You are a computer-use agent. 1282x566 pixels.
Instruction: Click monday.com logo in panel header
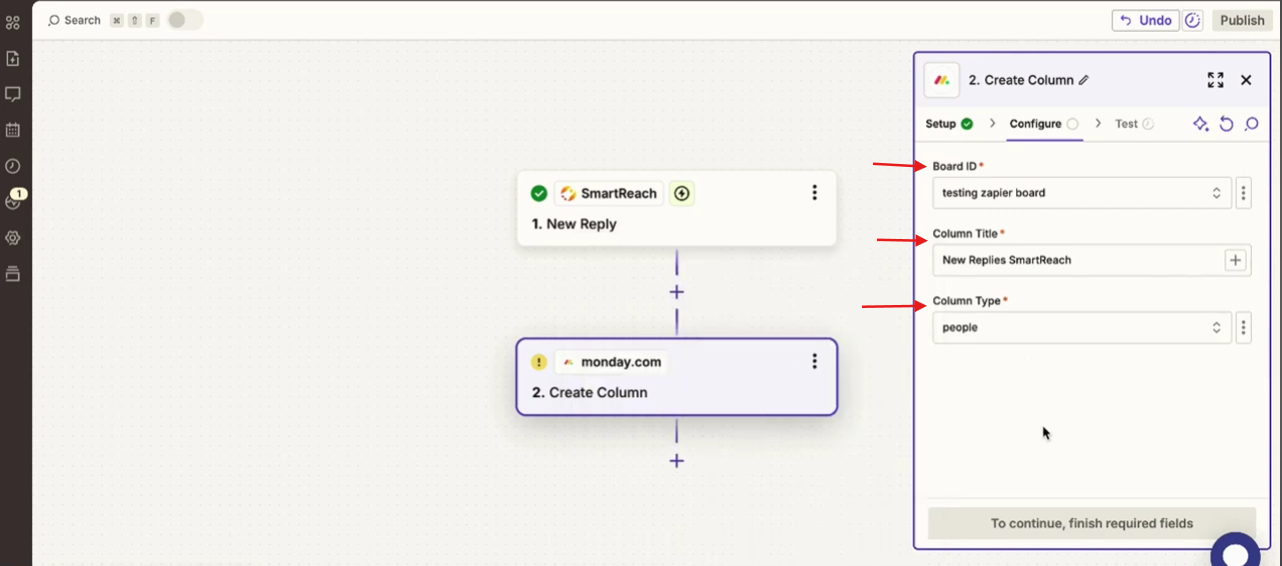[942, 80]
